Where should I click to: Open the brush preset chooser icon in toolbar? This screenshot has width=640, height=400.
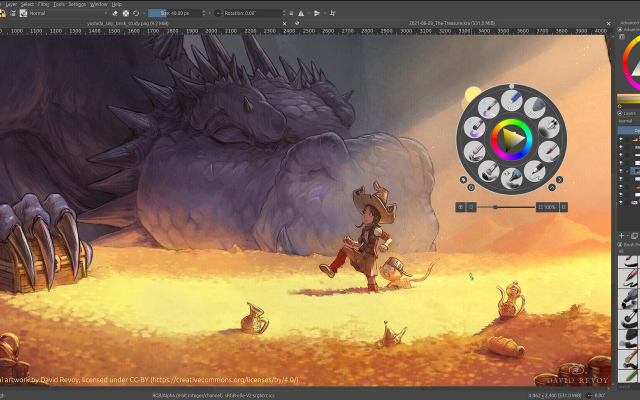(23, 13)
